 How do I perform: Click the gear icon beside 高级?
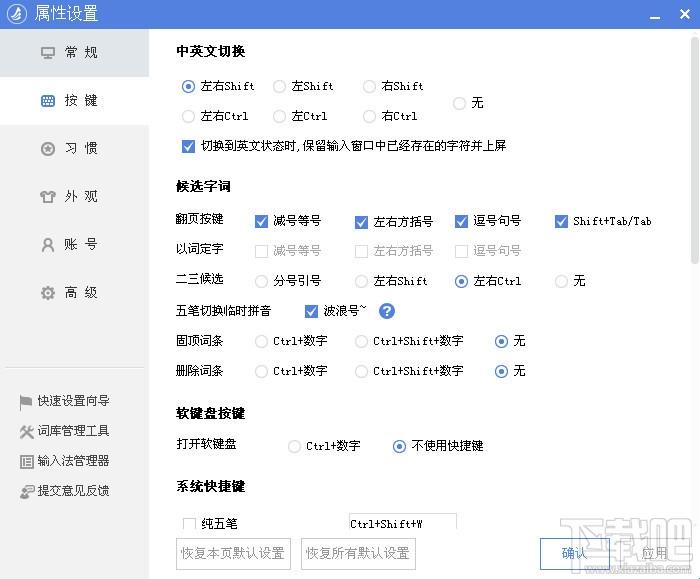48,293
